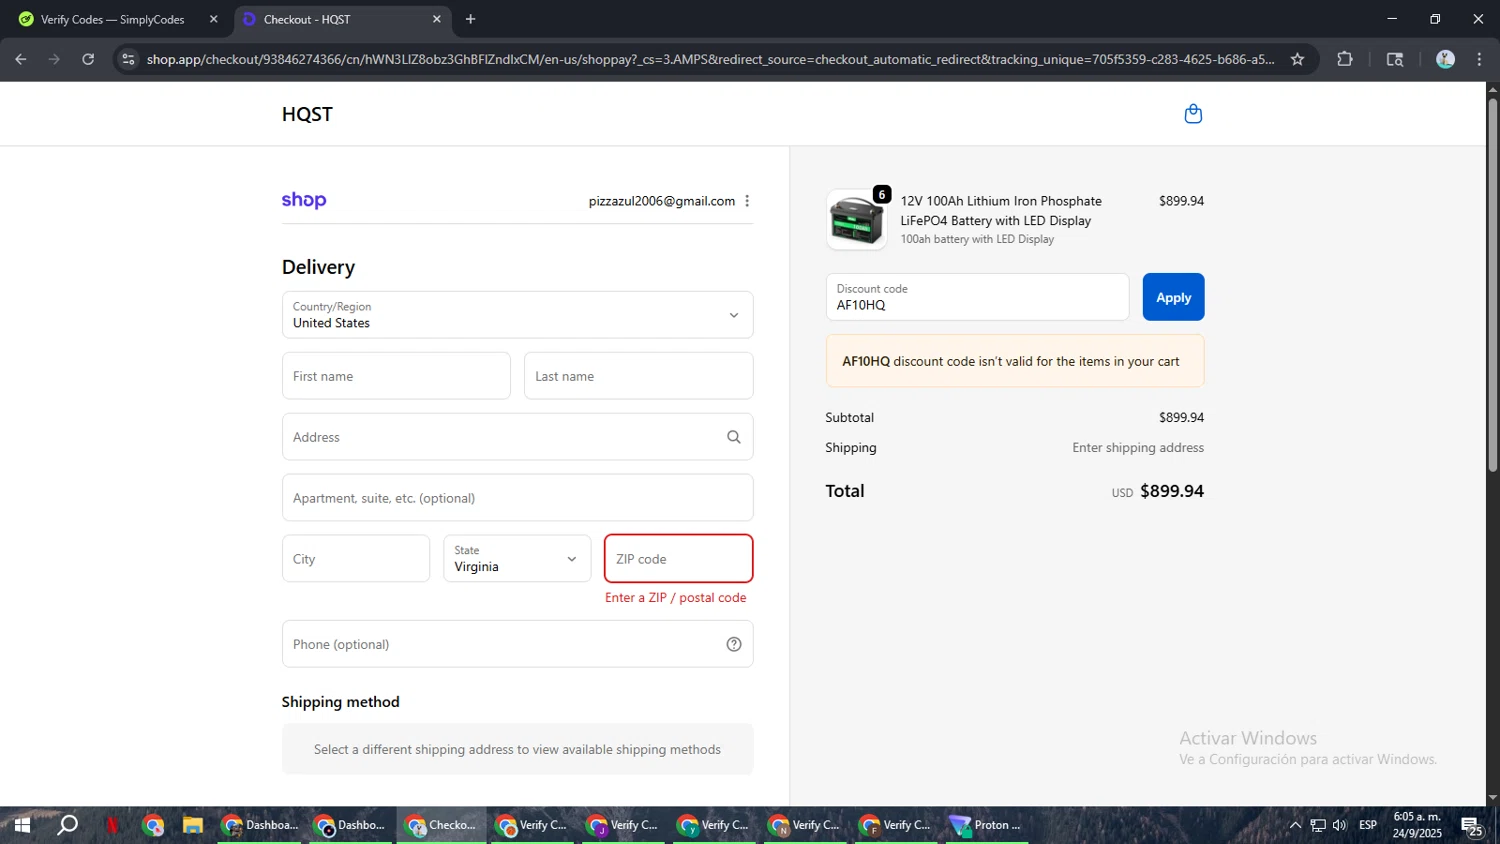Reload the checkout page

click(88, 59)
